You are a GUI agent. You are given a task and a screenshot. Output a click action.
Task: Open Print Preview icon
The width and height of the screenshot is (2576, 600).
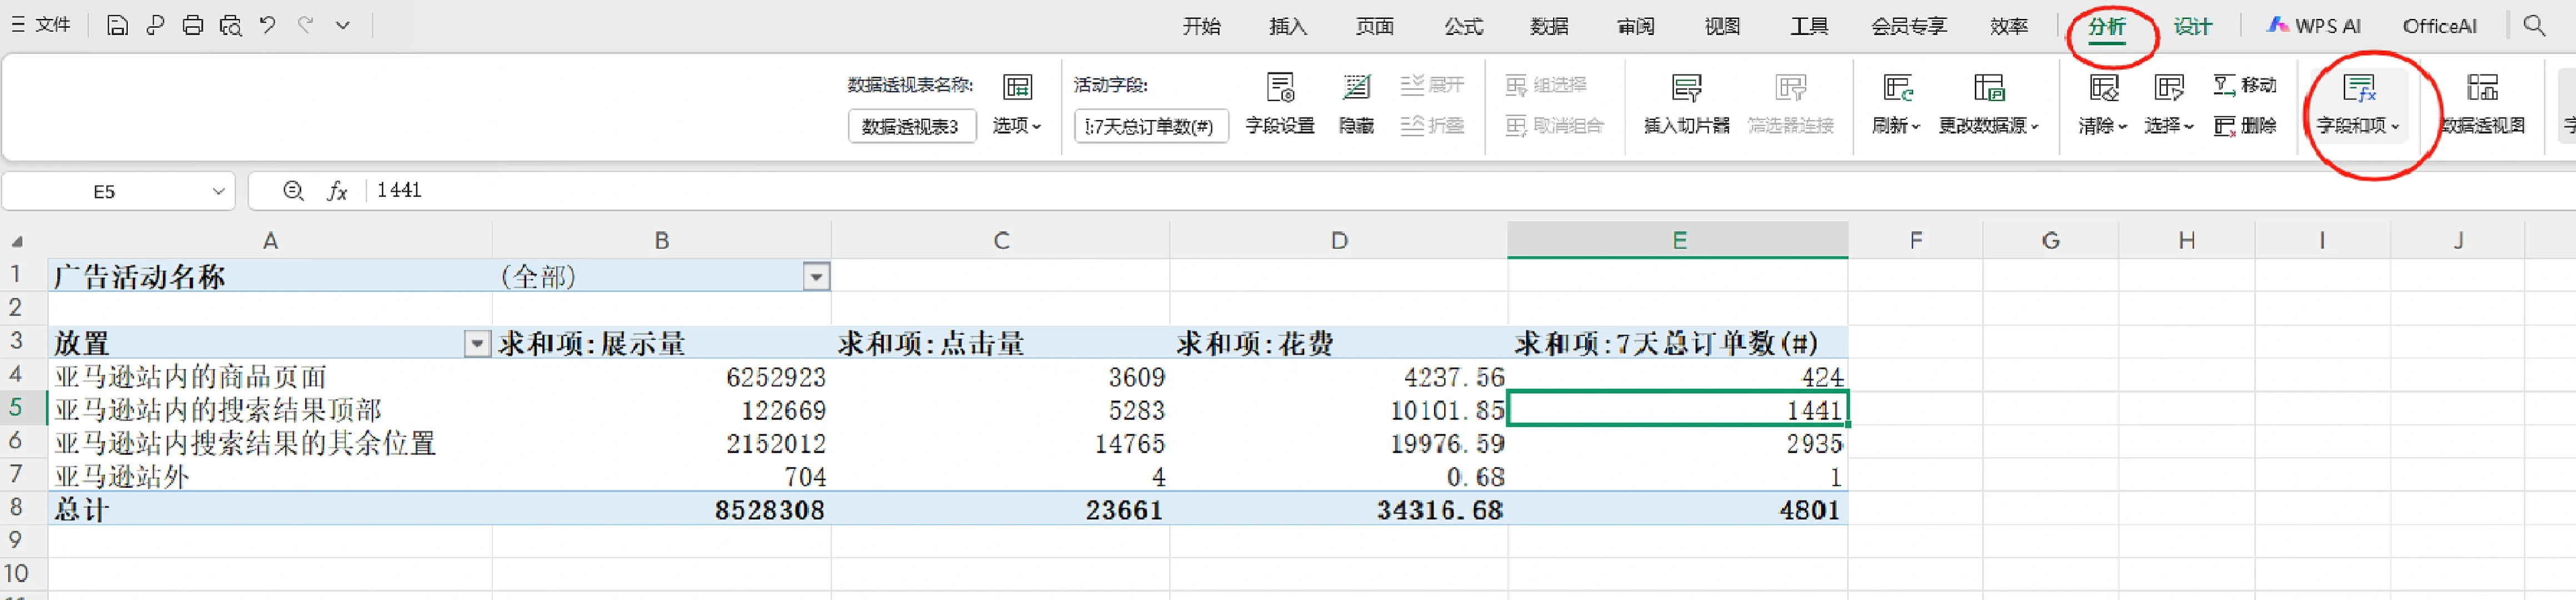click(231, 26)
